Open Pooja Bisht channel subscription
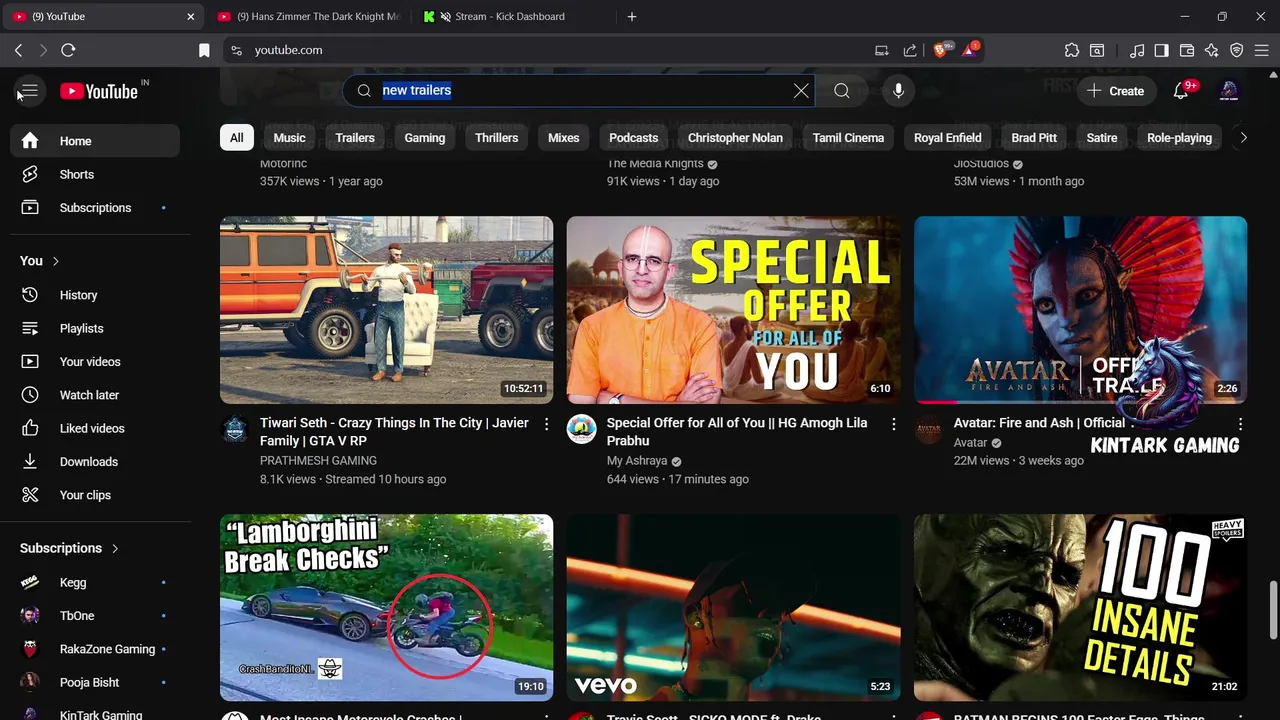 coord(95,682)
